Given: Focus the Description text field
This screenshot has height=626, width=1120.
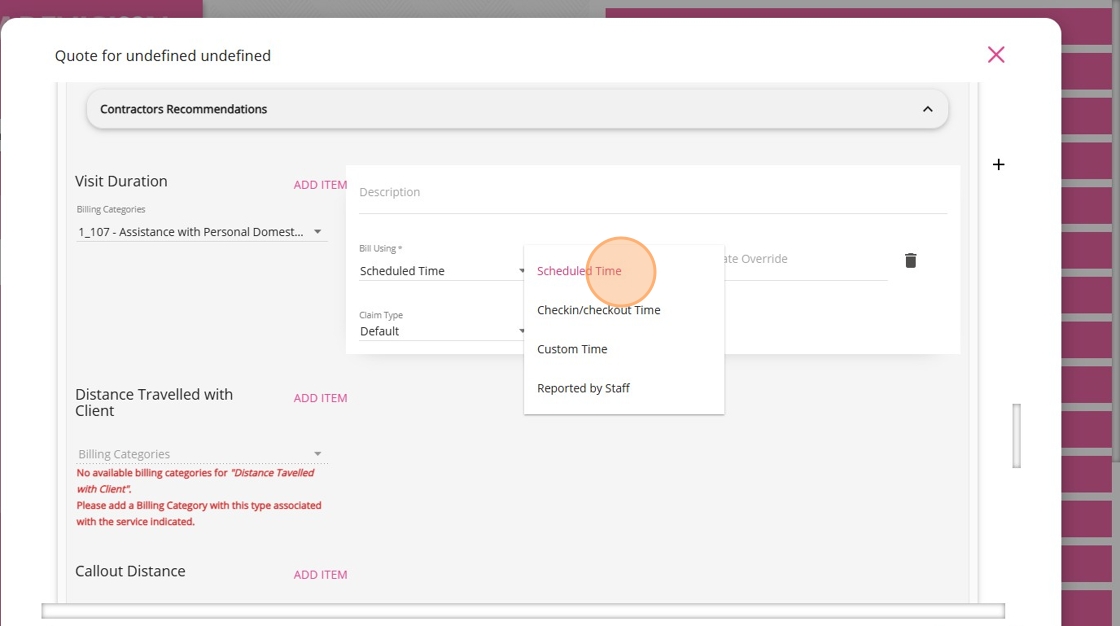Looking at the screenshot, I should coord(653,193).
